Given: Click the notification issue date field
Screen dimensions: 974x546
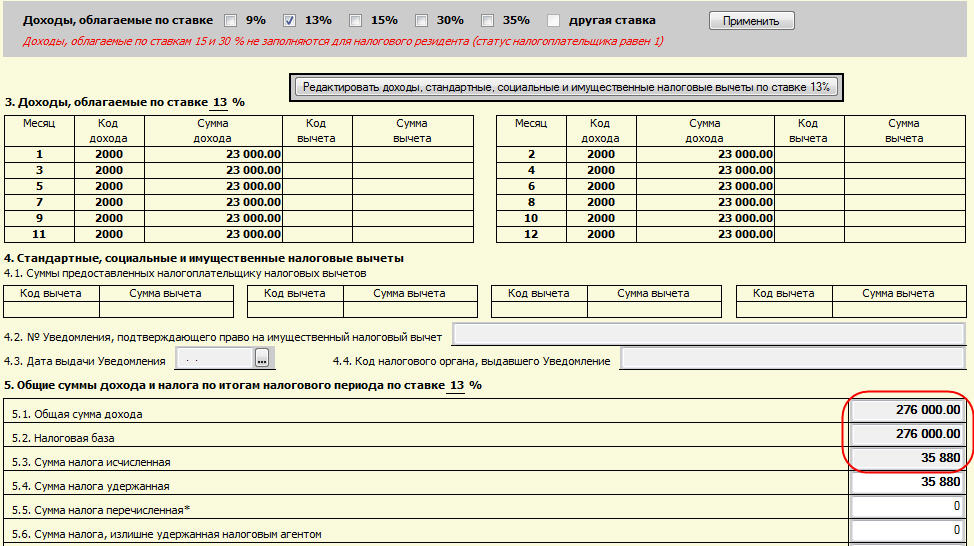Looking at the screenshot, I should [x=214, y=358].
